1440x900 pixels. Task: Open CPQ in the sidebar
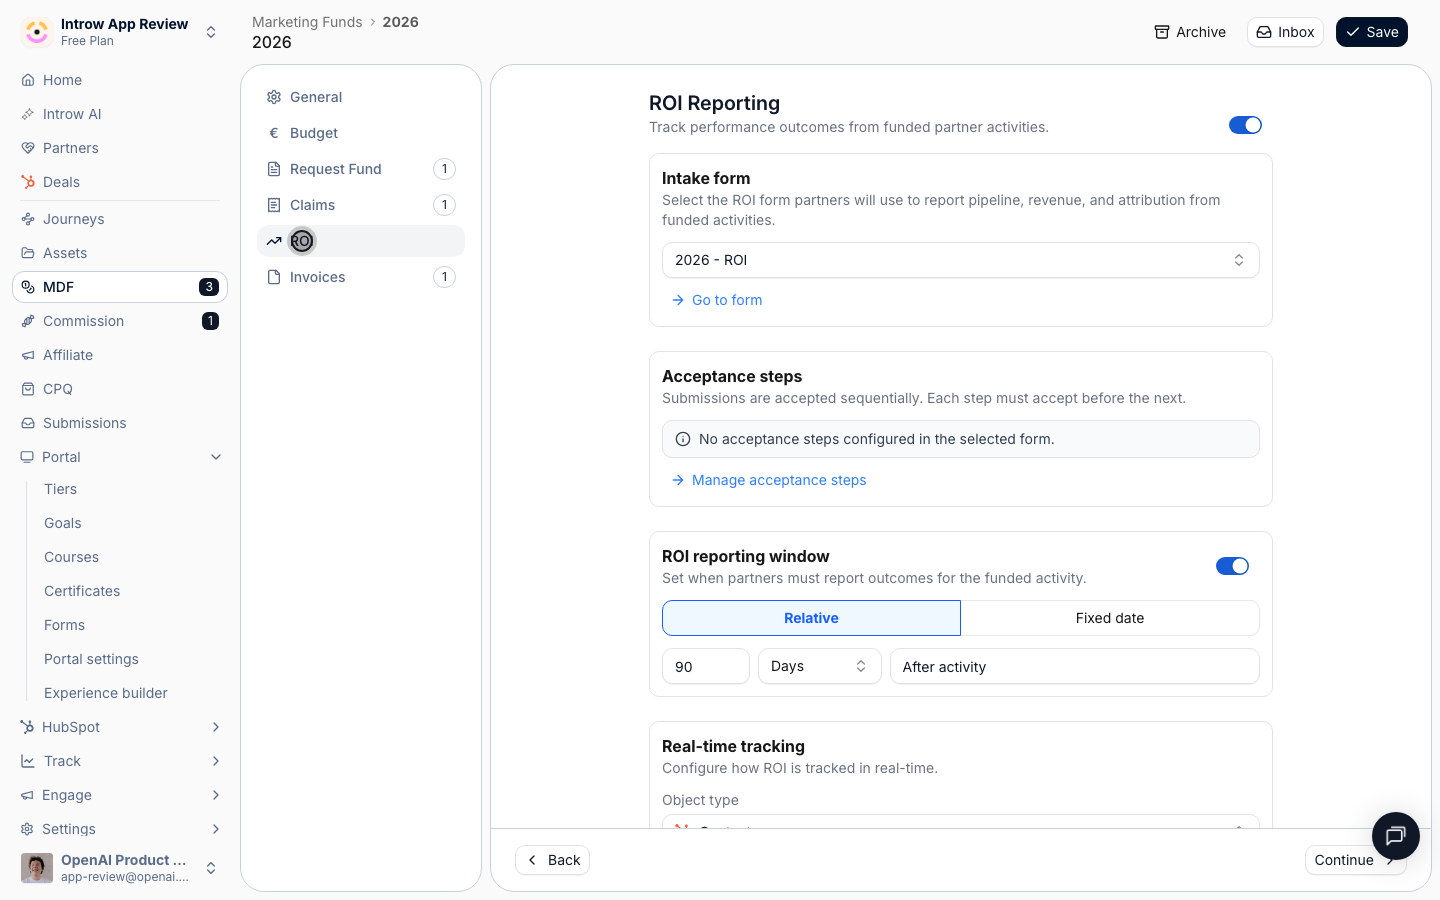tap(120, 389)
